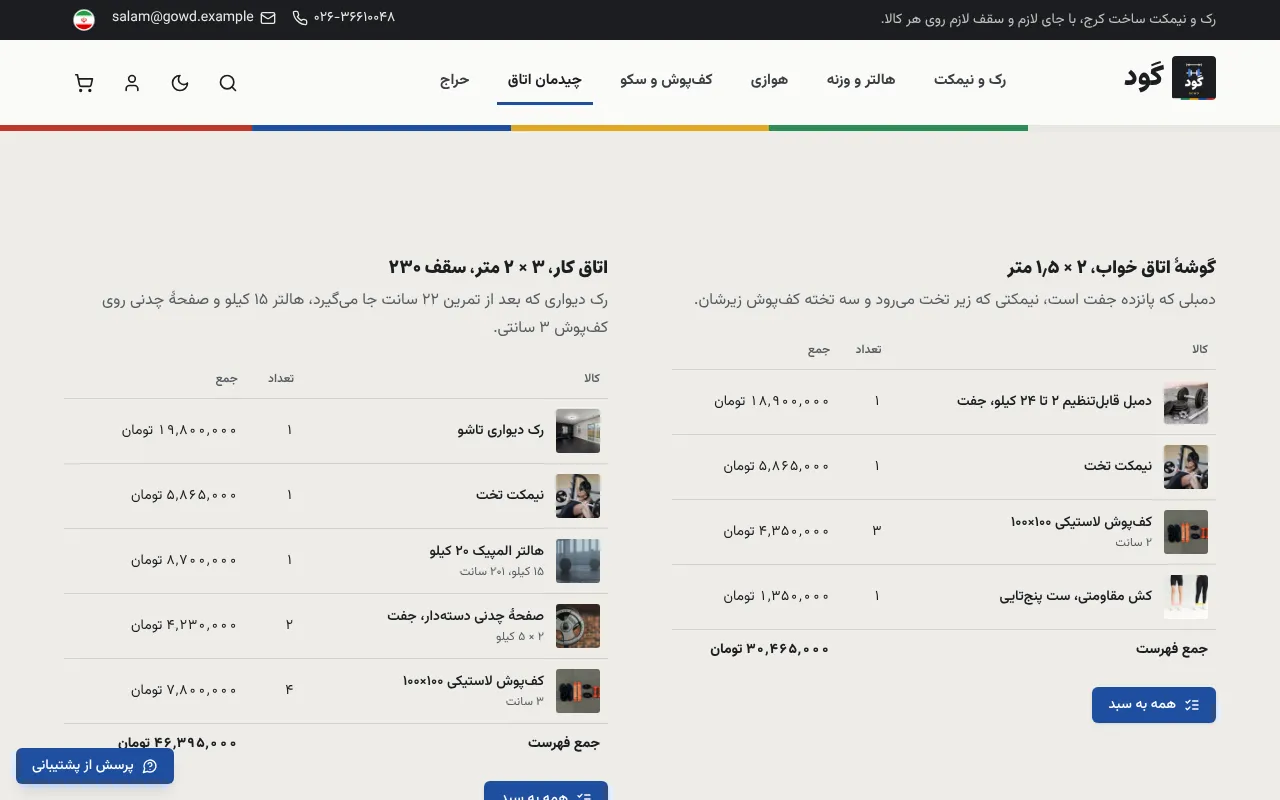The width and height of the screenshot is (1280, 800).
Task: Go to the هوازی menu item
Action: point(770,80)
